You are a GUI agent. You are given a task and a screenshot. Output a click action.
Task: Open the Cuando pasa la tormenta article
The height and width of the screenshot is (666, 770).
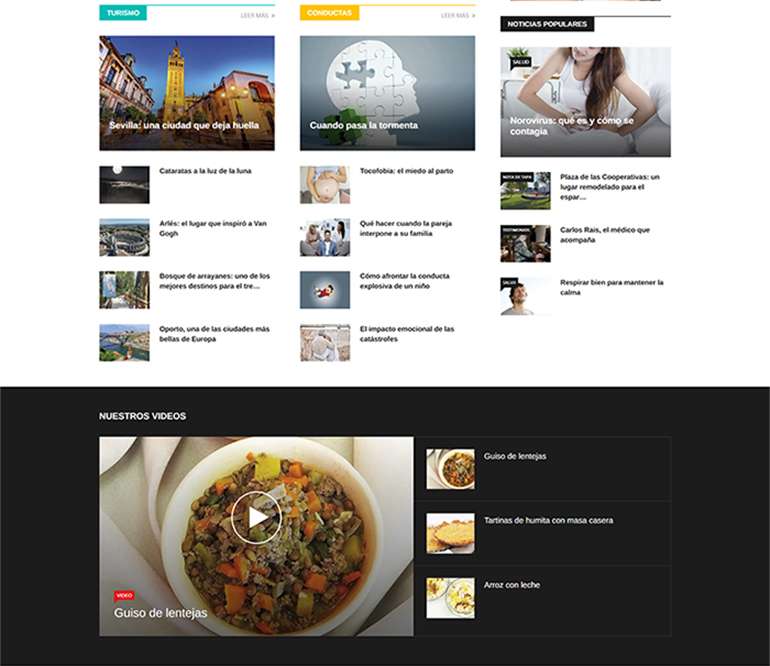387,93
